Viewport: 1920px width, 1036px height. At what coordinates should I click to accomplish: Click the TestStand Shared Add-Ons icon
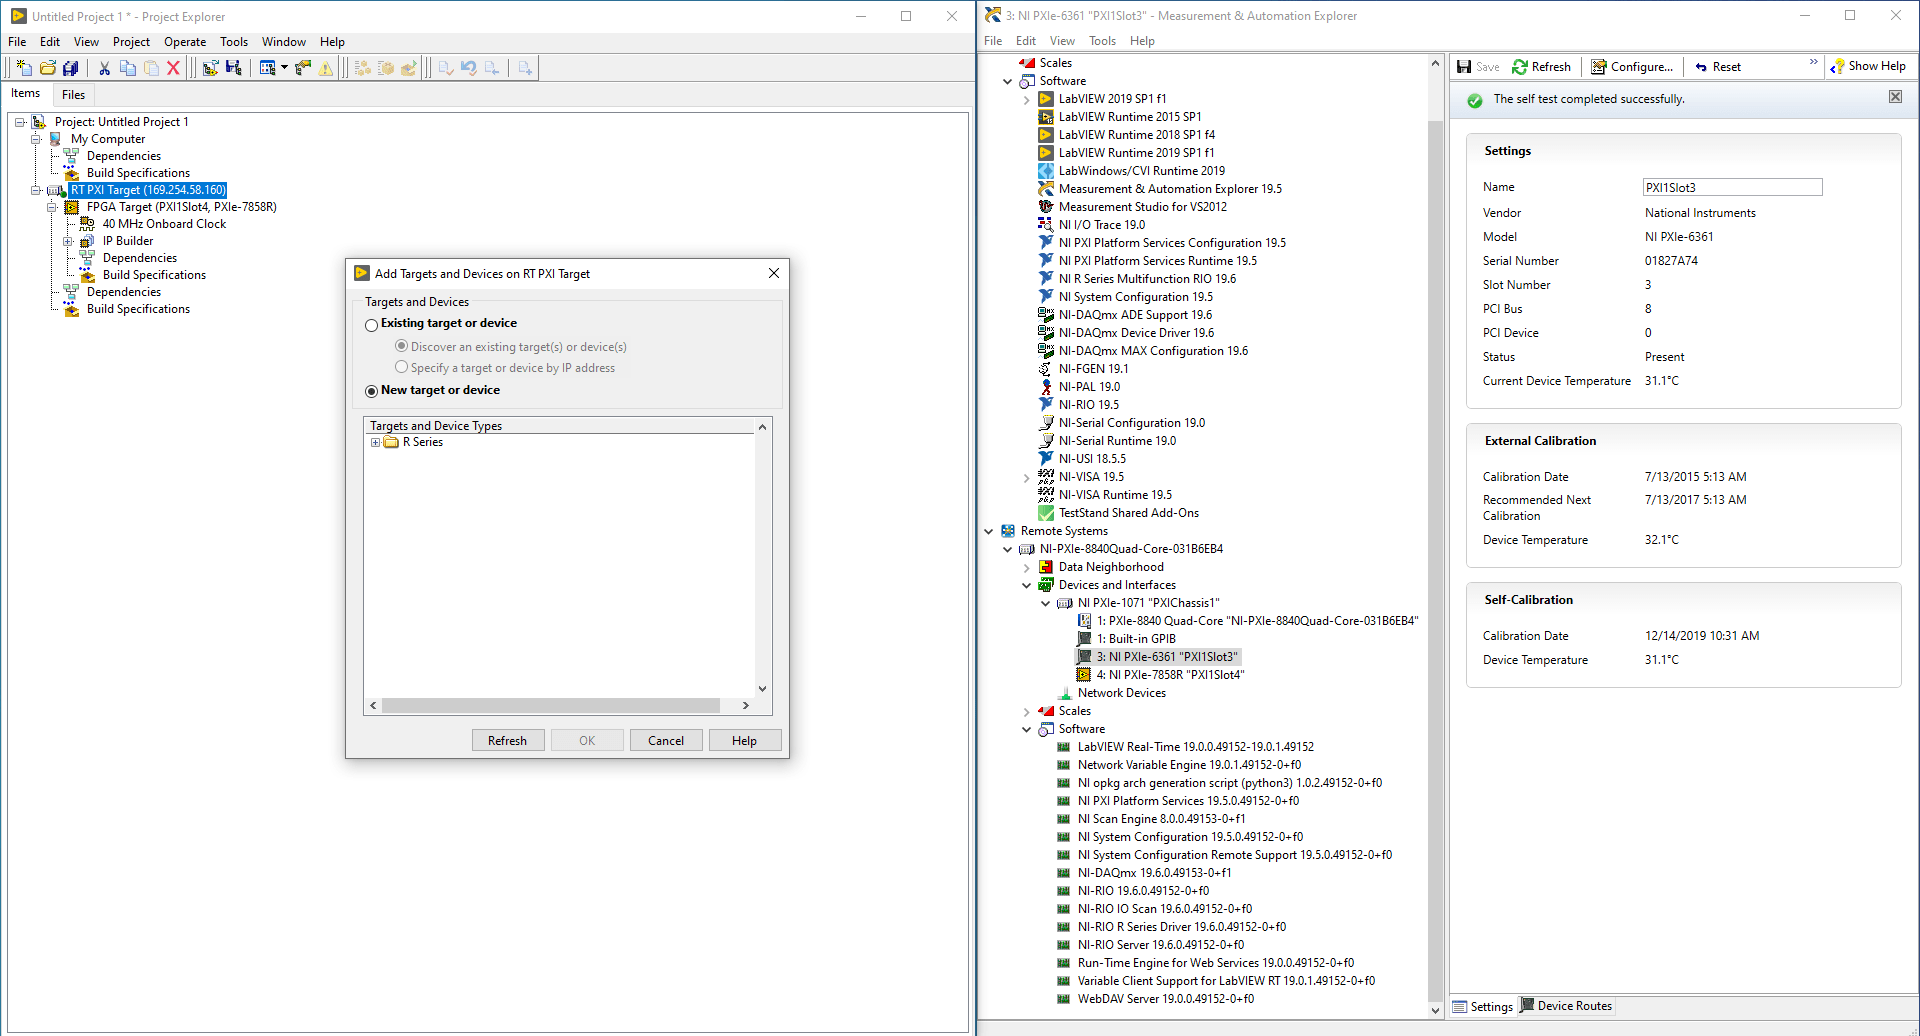point(1046,513)
